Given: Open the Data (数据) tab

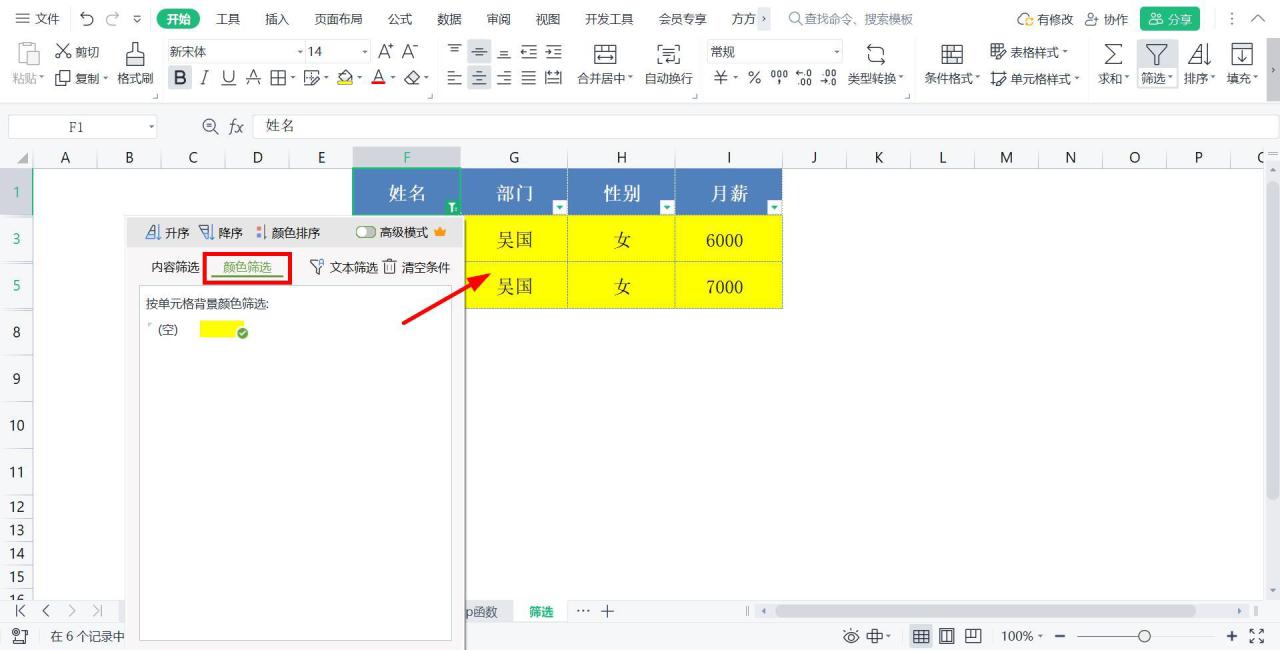Looking at the screenshot, I should [x=449, y=19].
